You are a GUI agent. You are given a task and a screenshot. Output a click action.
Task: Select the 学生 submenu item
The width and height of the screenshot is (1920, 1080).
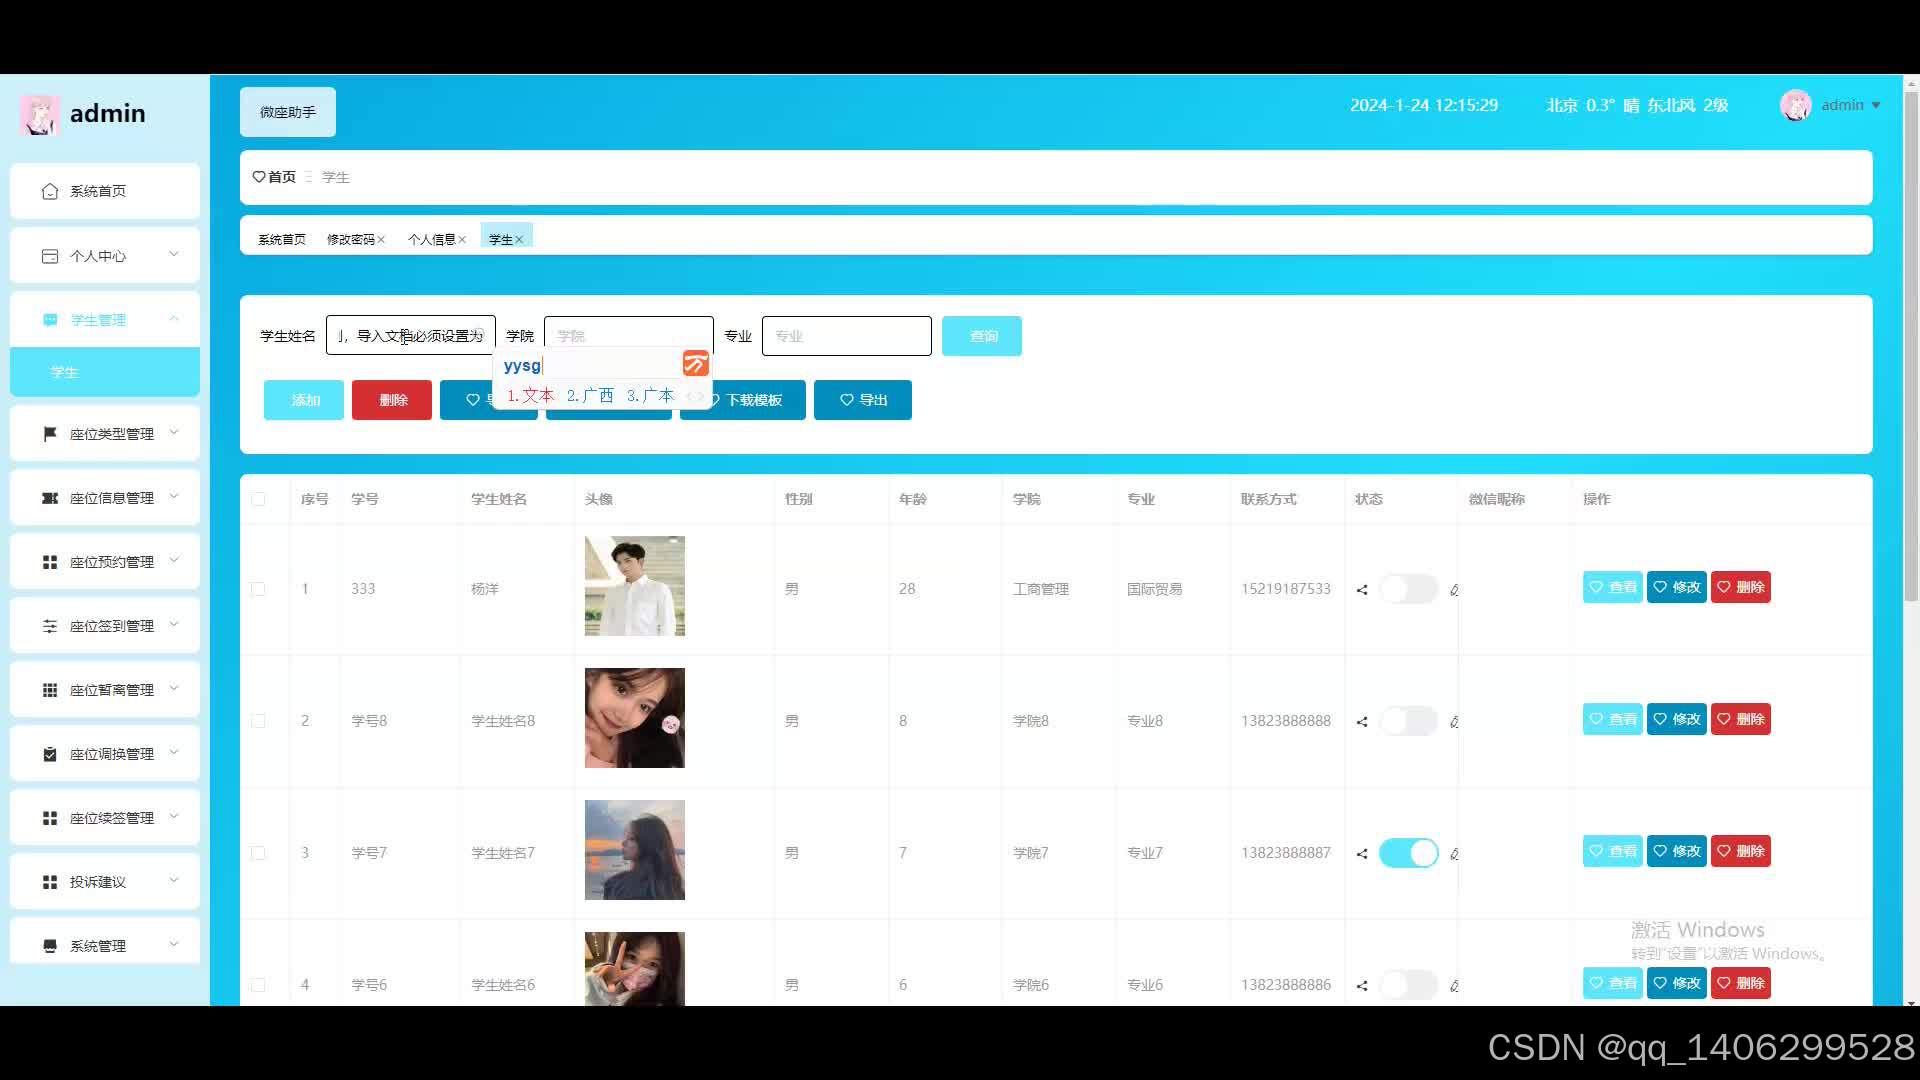pos(65,372)
